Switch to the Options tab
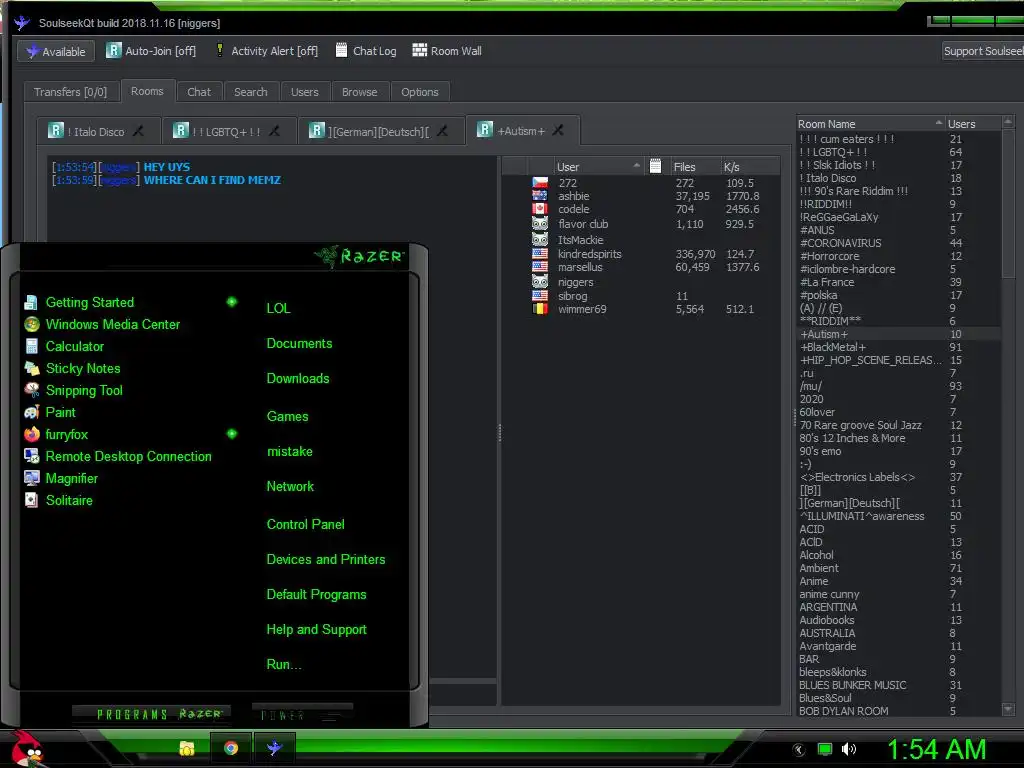This screenshot has height=768, width=1024. click(419, 92)
